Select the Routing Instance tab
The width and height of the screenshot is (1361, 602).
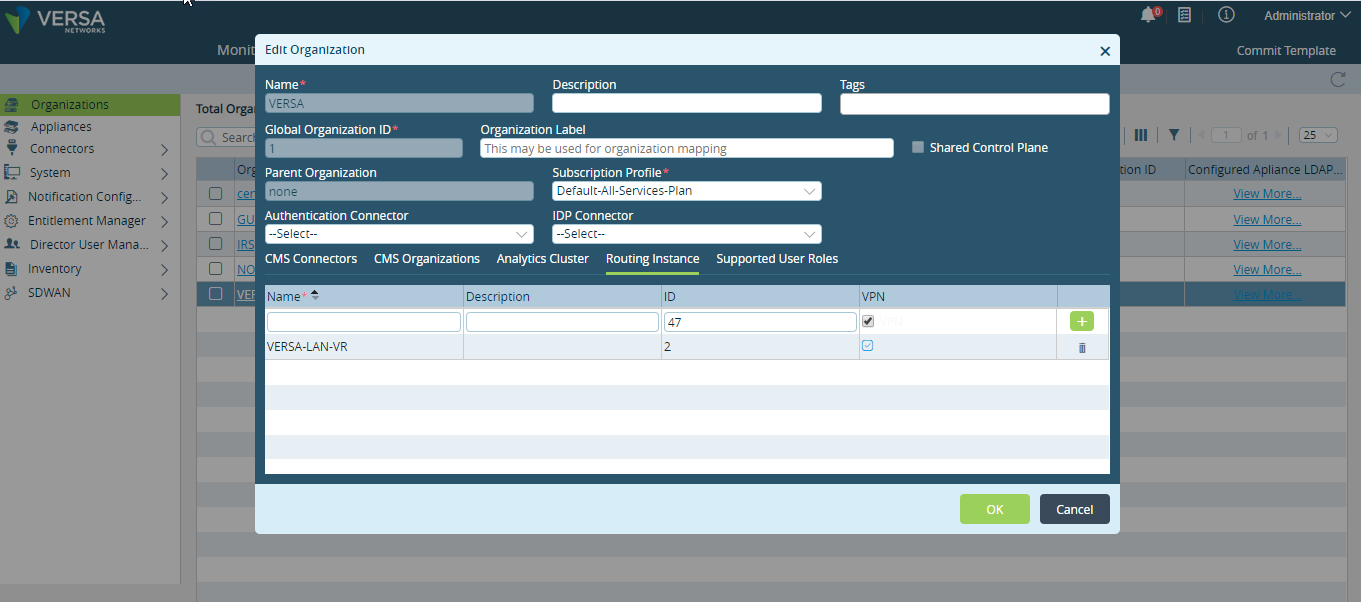click(653, 259)
